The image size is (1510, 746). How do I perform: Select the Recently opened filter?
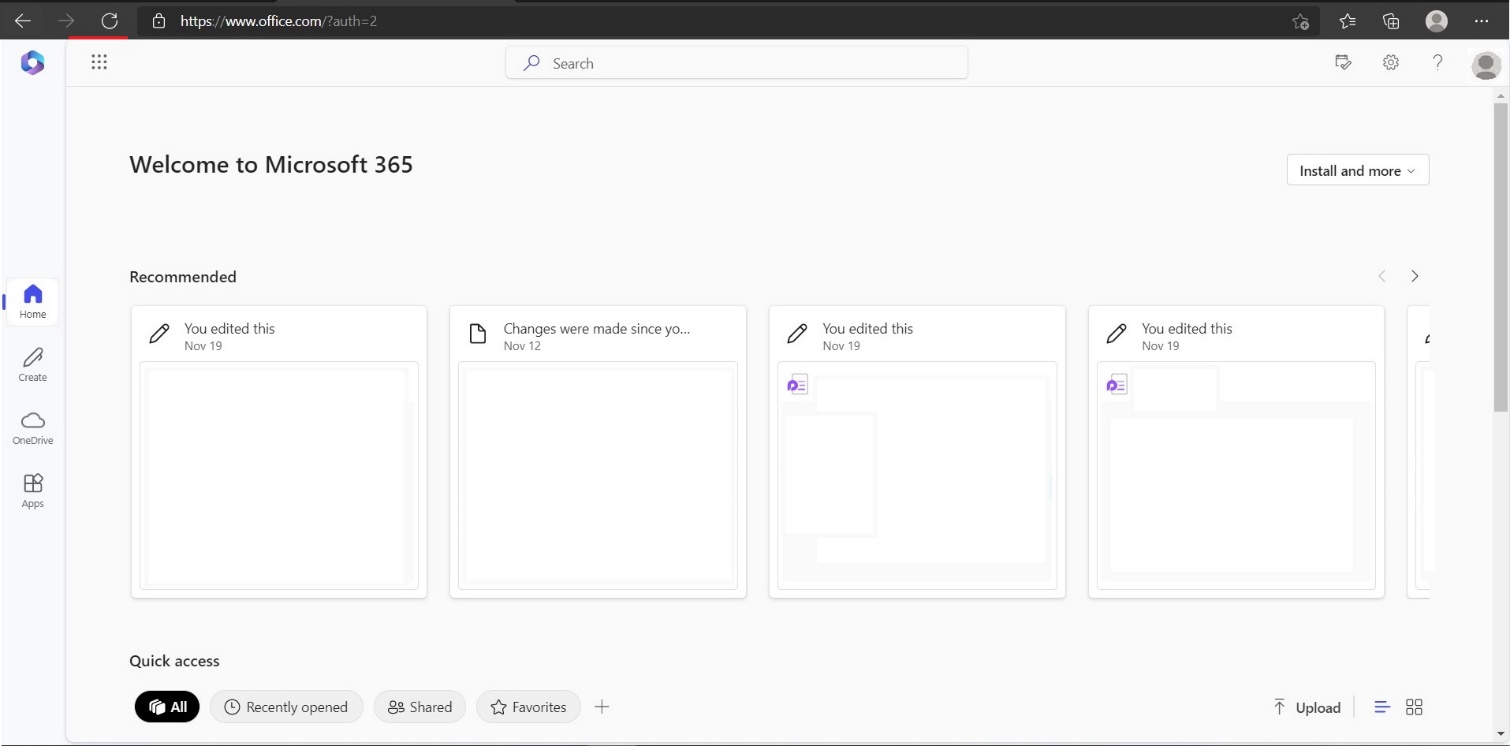(x=286, y=706)
